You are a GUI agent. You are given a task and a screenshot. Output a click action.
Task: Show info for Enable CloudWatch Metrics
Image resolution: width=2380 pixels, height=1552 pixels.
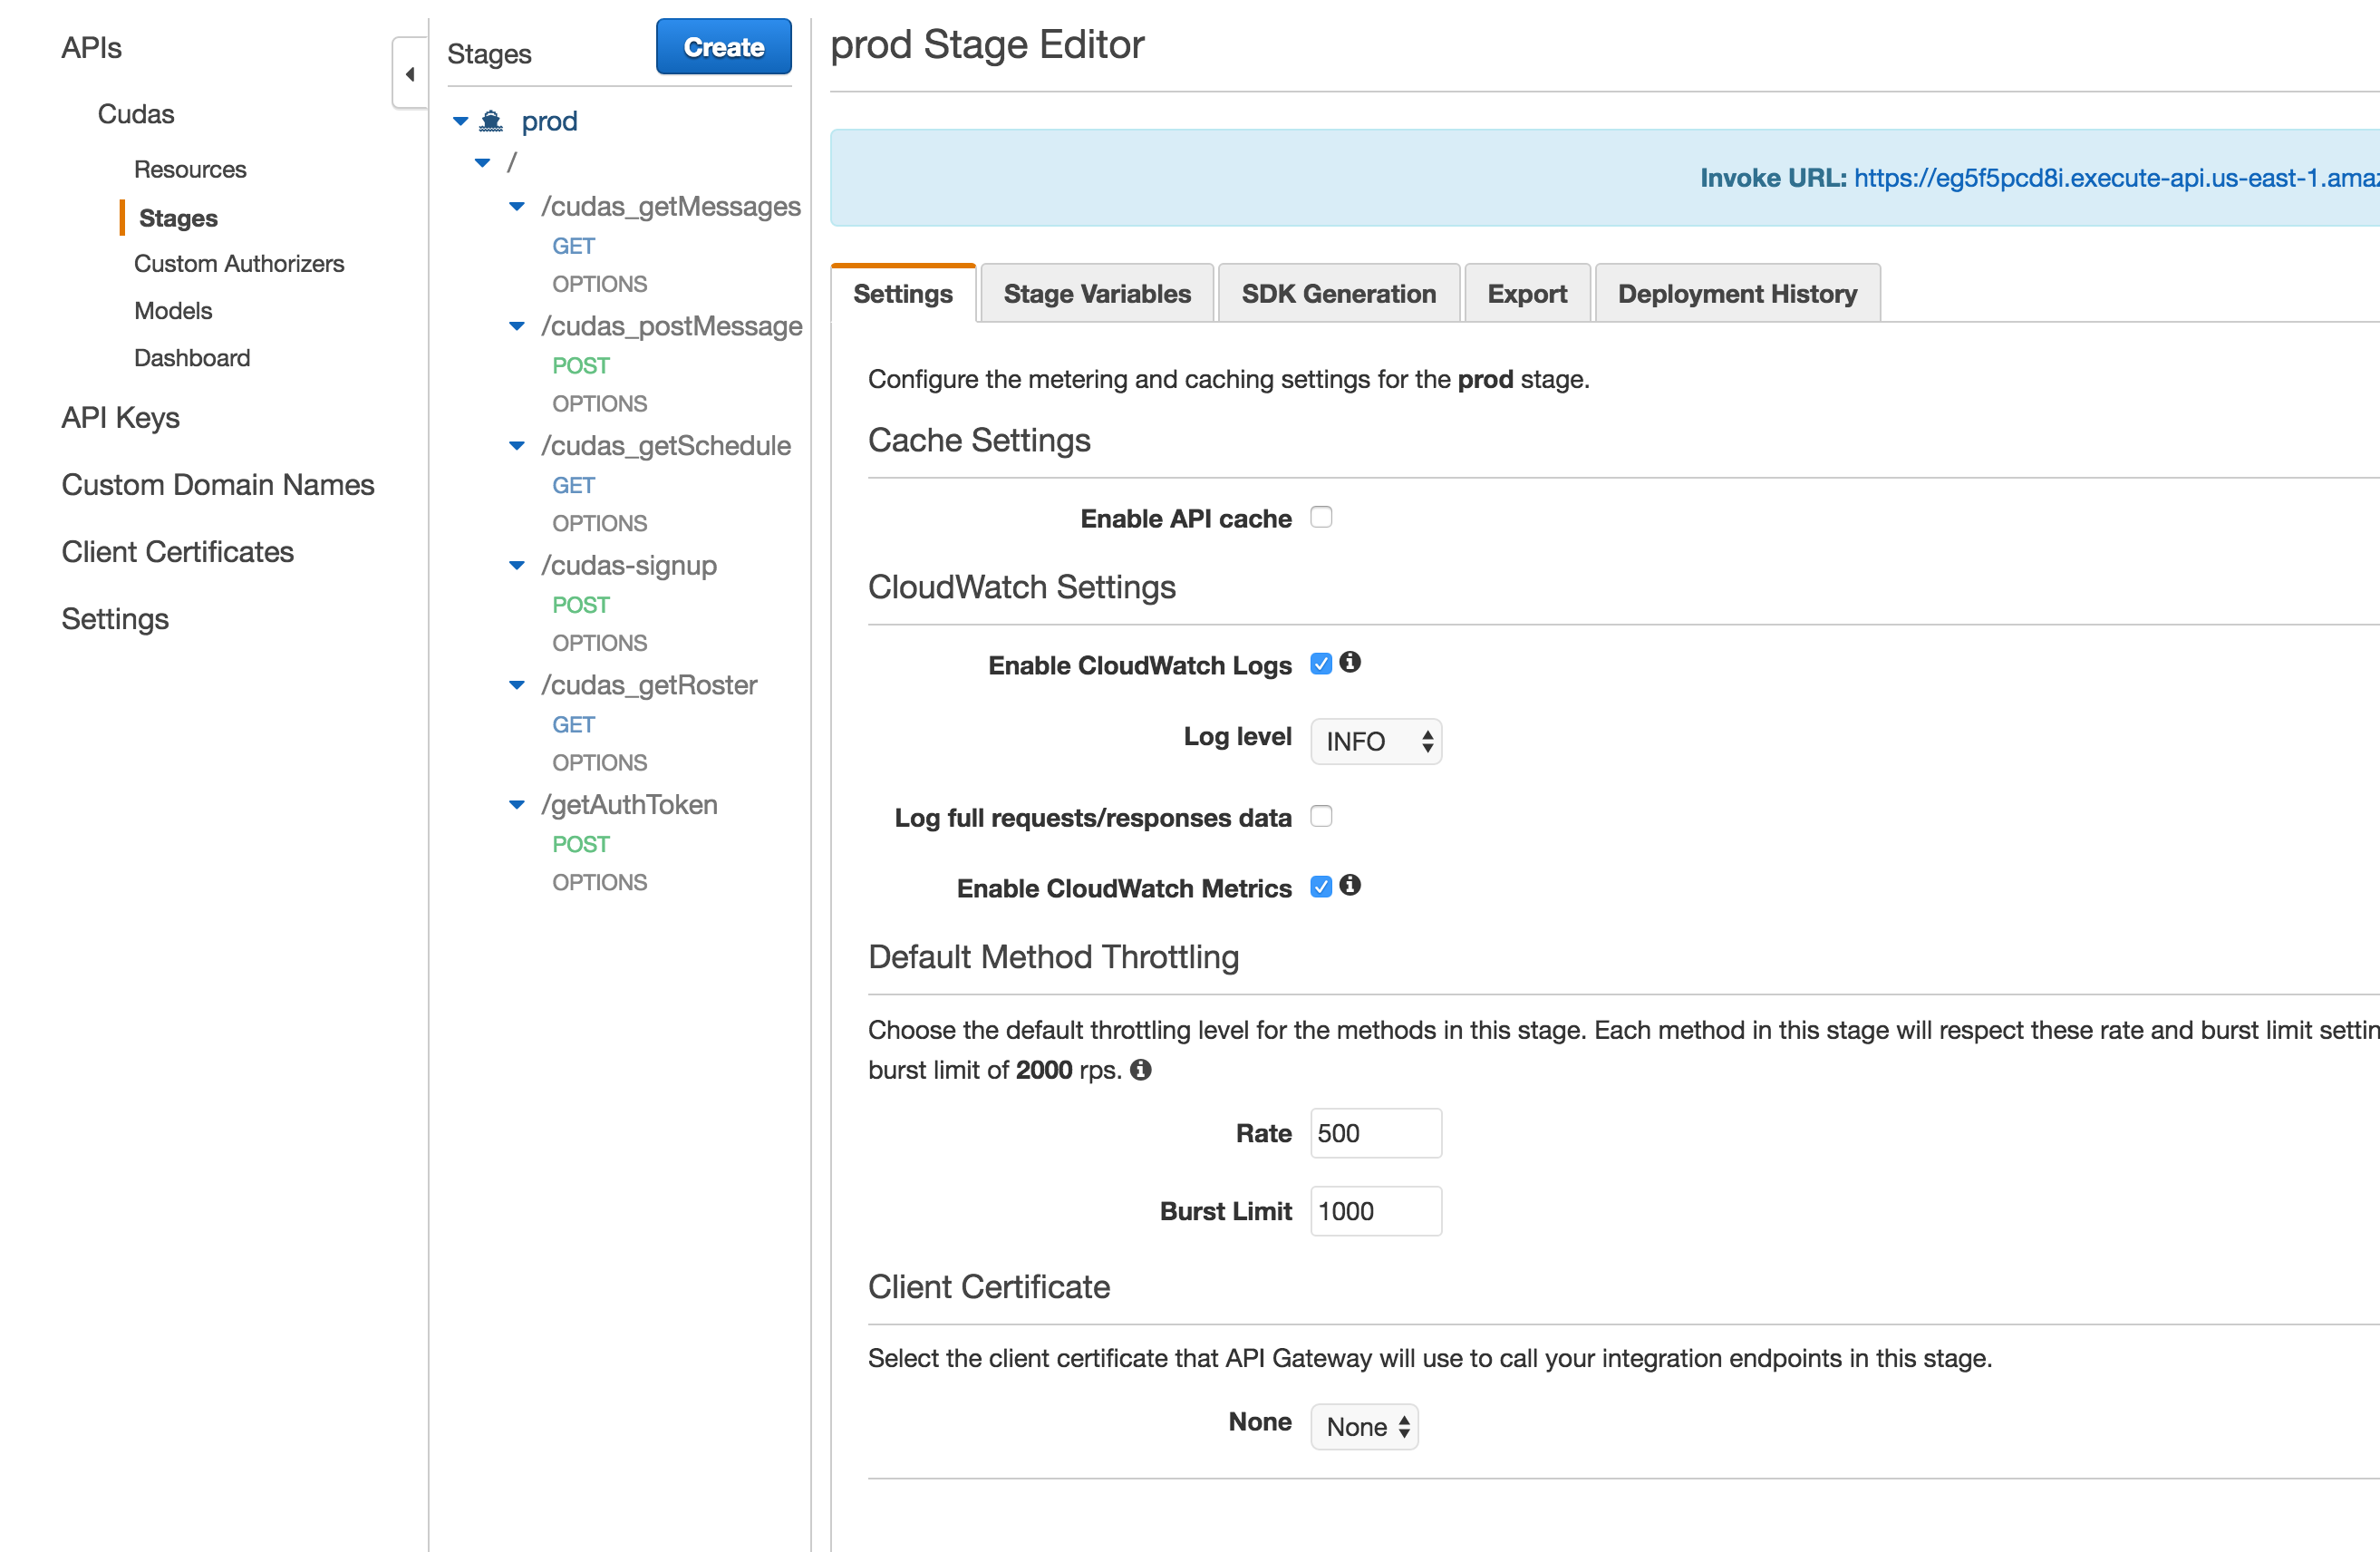1350,885
